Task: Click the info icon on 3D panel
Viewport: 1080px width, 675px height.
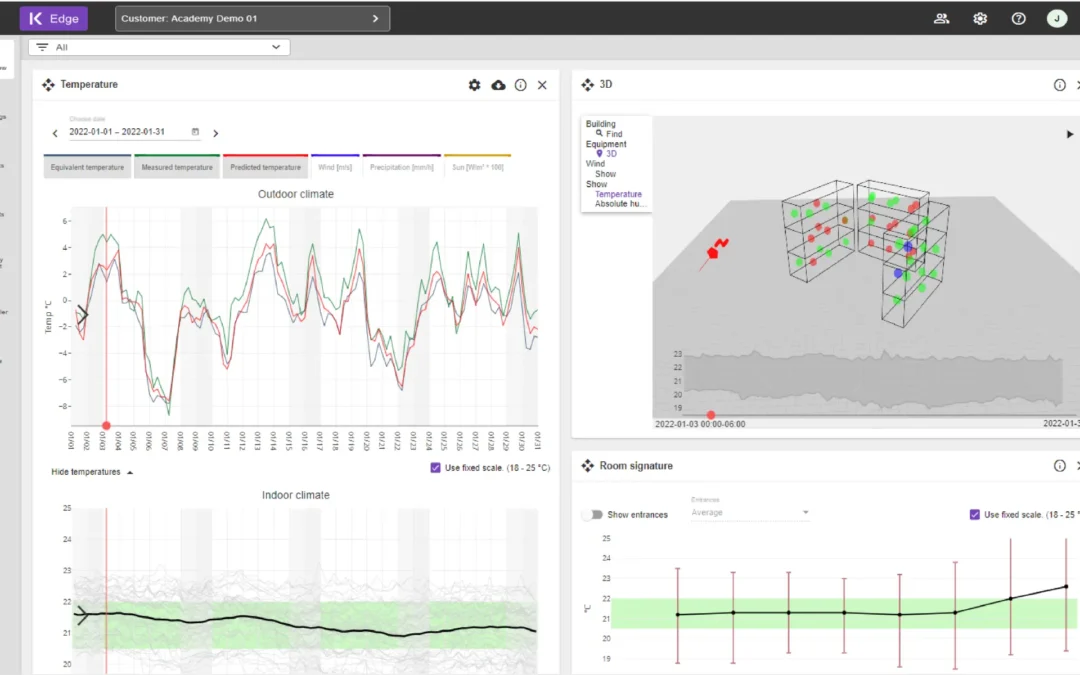Action: coord(1059,85)
